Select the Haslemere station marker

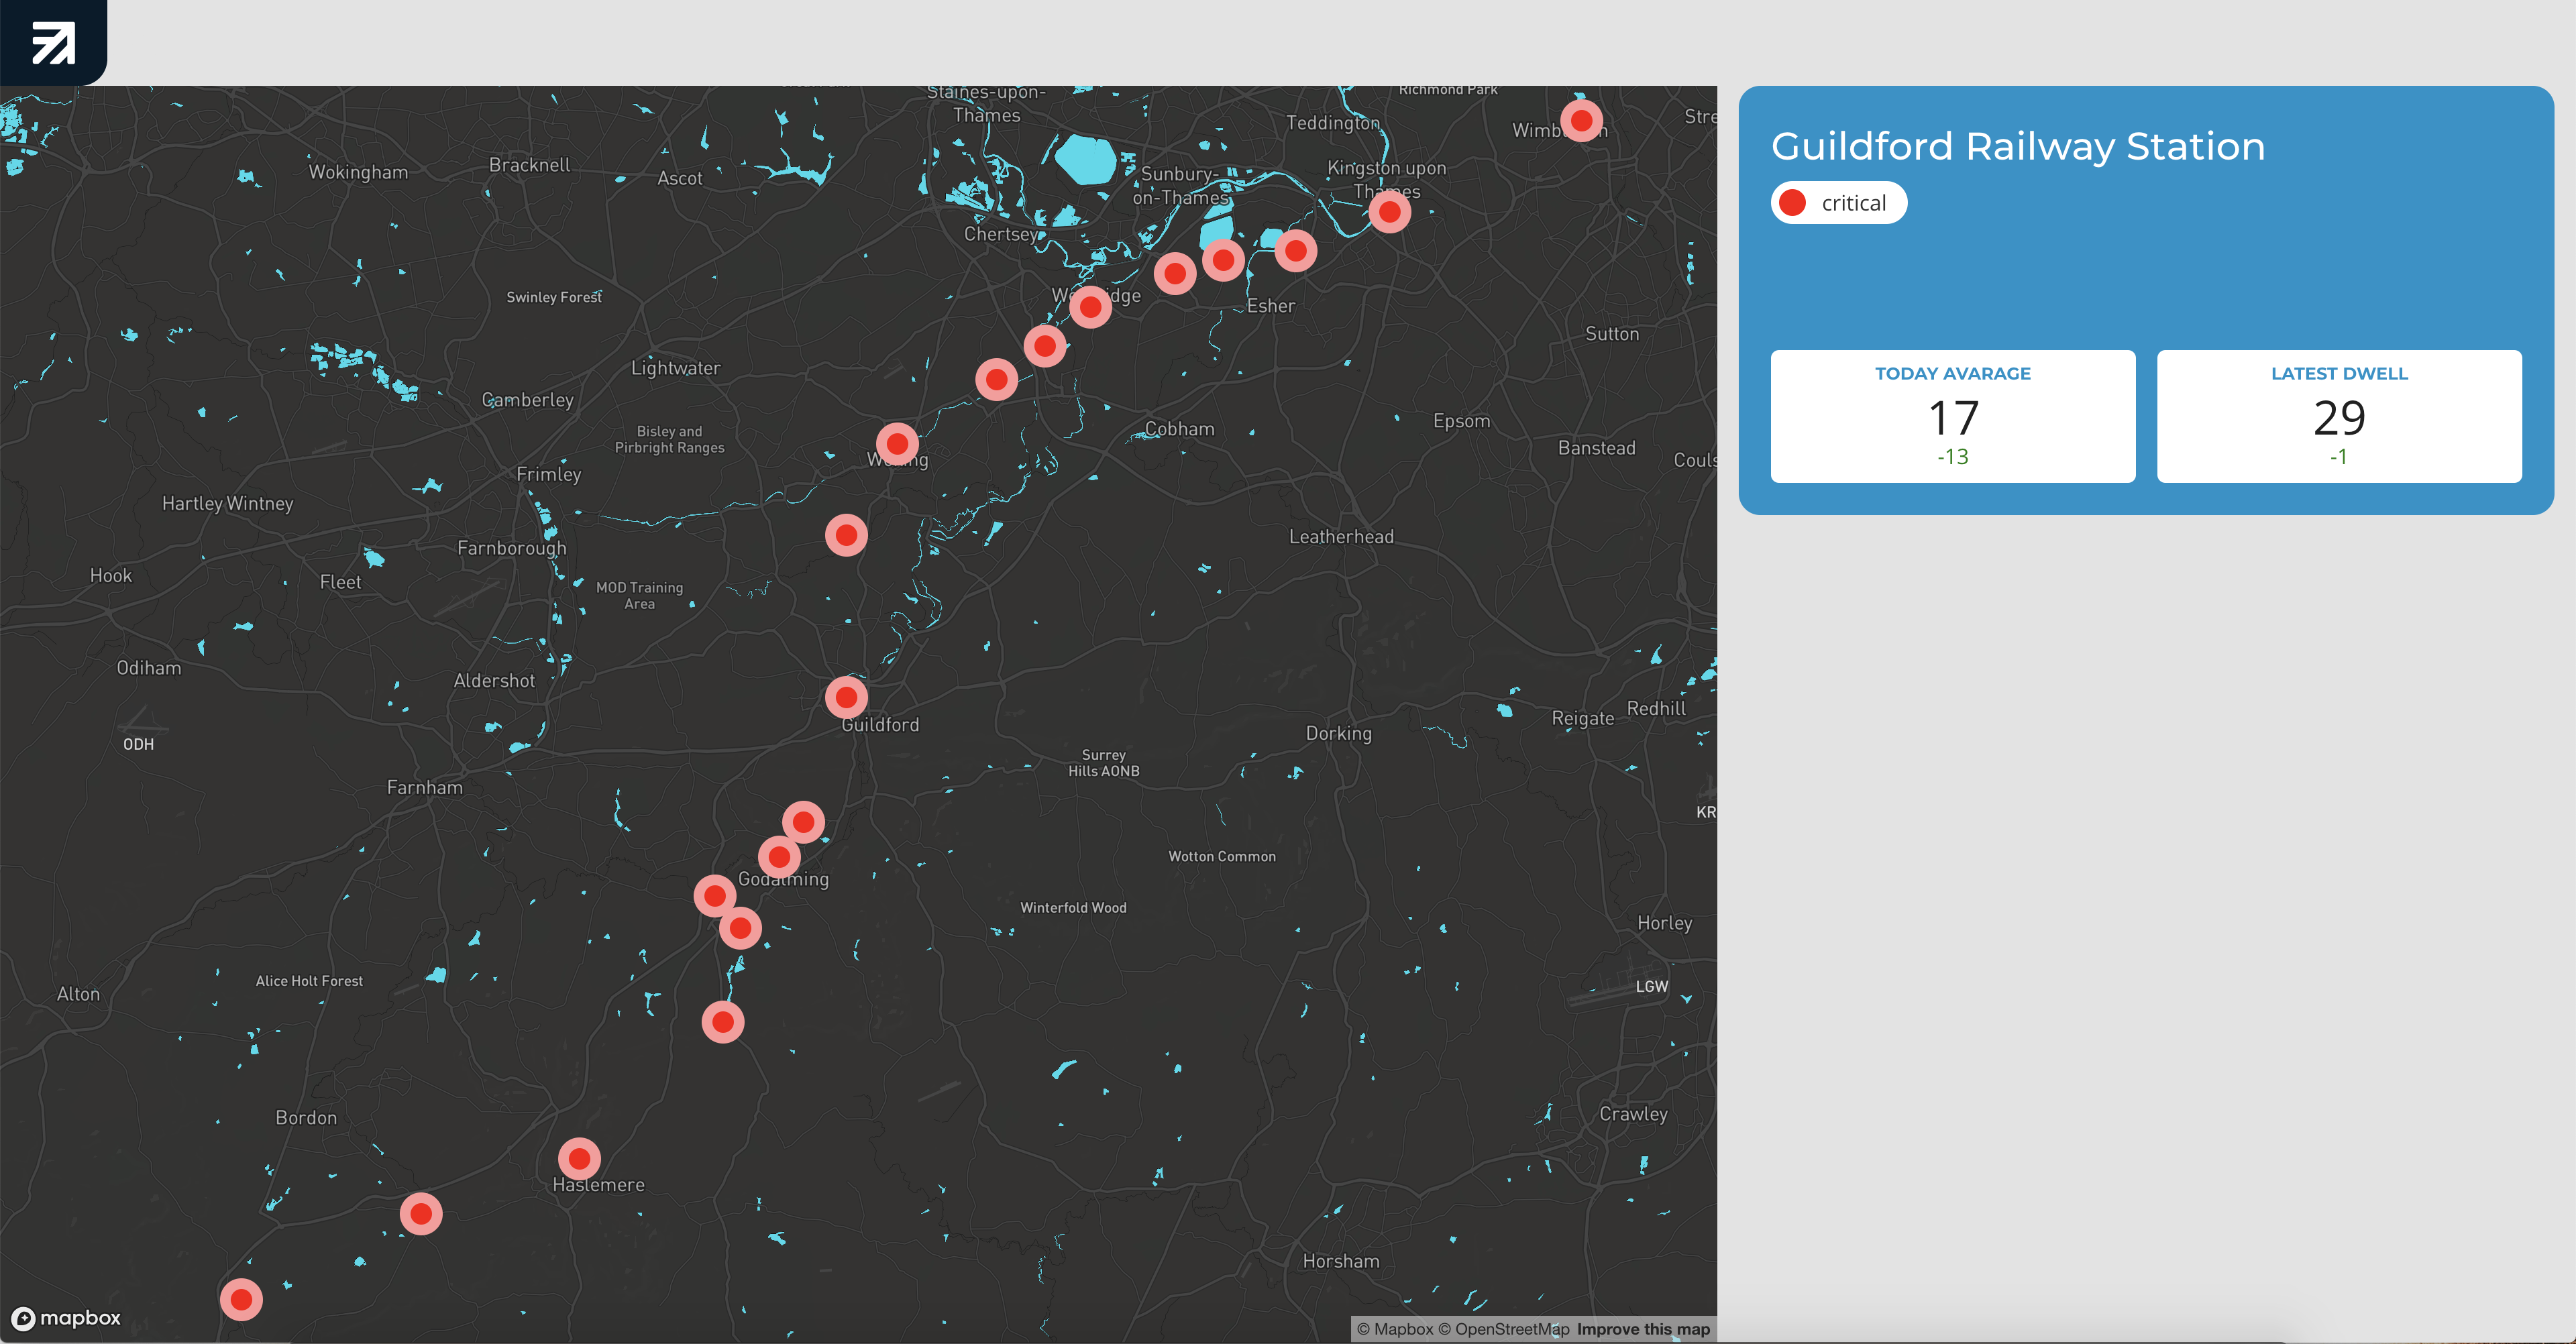click(x=579, y=1158)
